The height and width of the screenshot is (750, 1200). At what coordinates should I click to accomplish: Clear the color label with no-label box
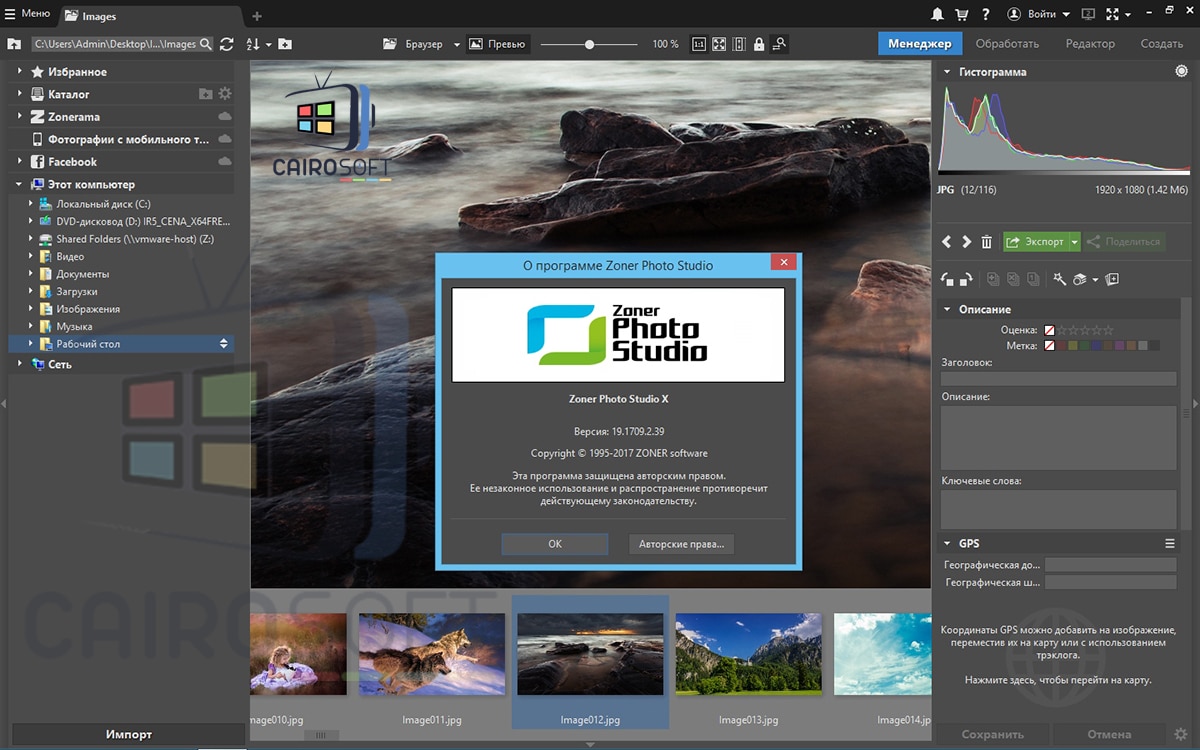[1050, 346]
